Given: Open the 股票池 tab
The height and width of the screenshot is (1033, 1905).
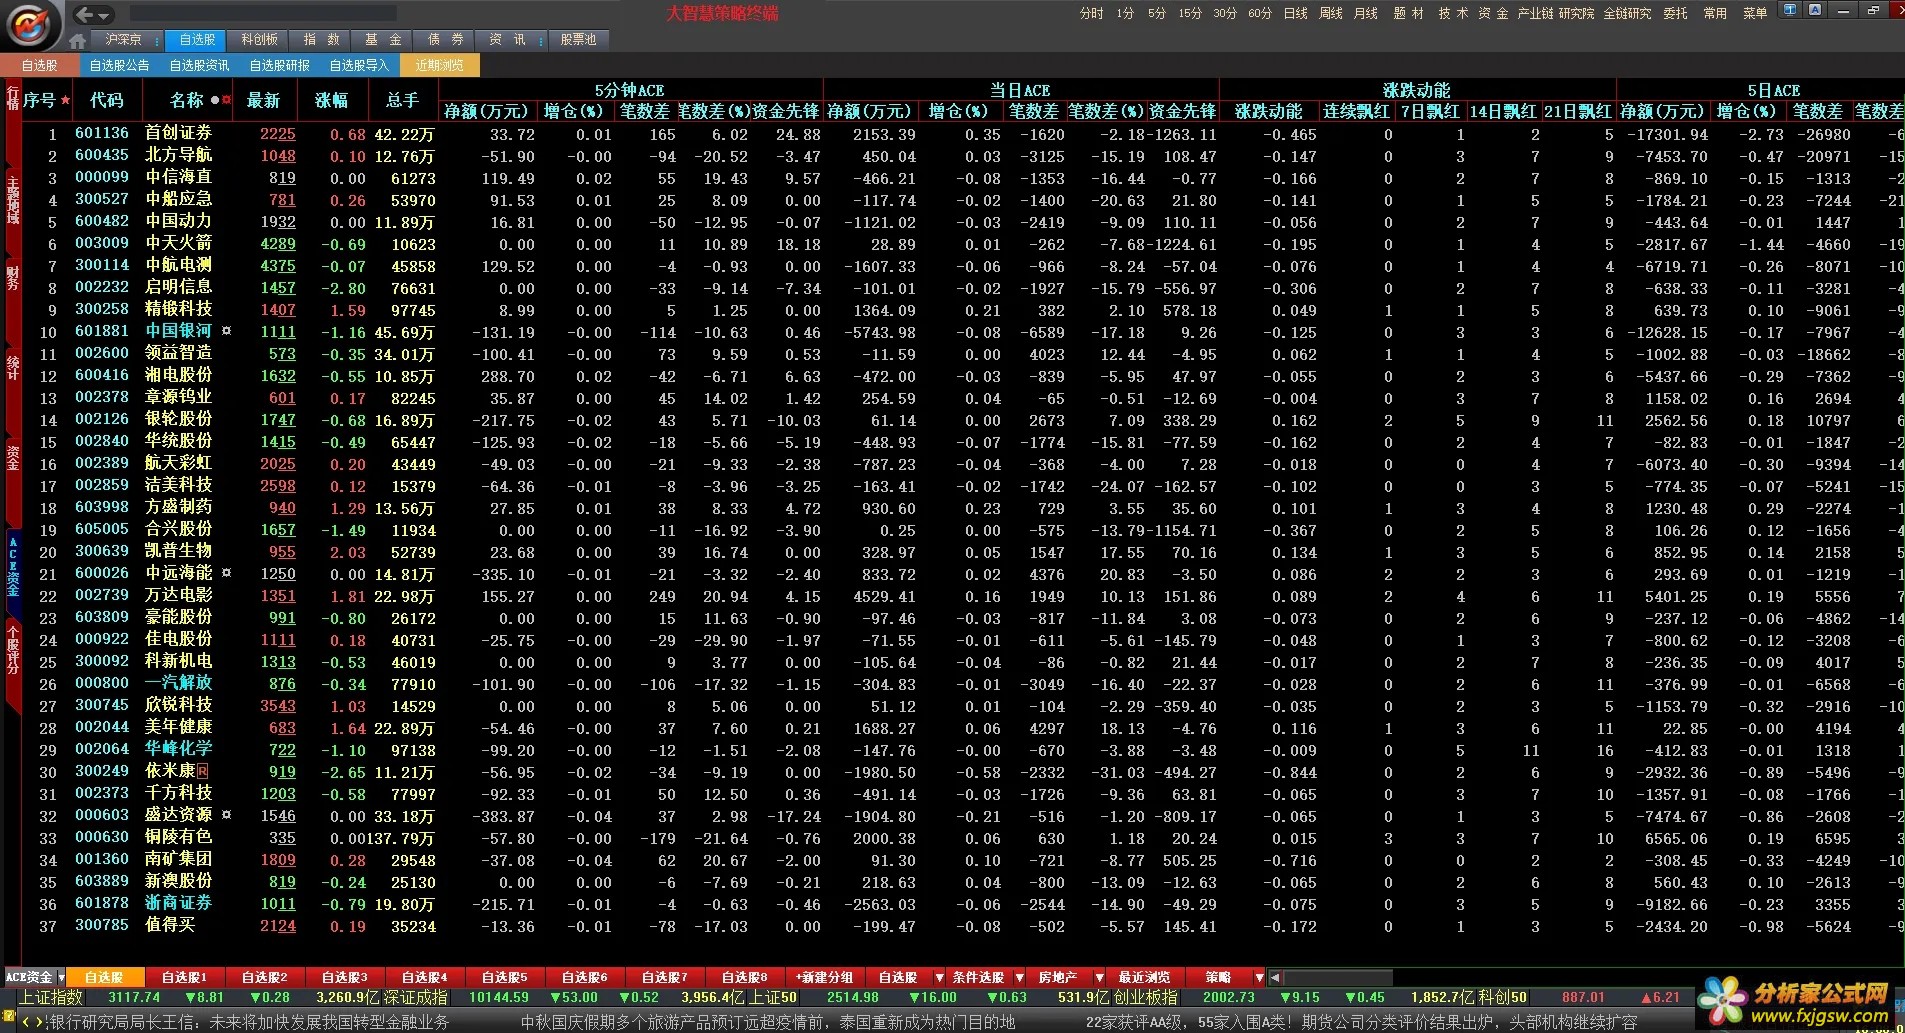Looking at the screenshot, I should [x=578, y=40].
